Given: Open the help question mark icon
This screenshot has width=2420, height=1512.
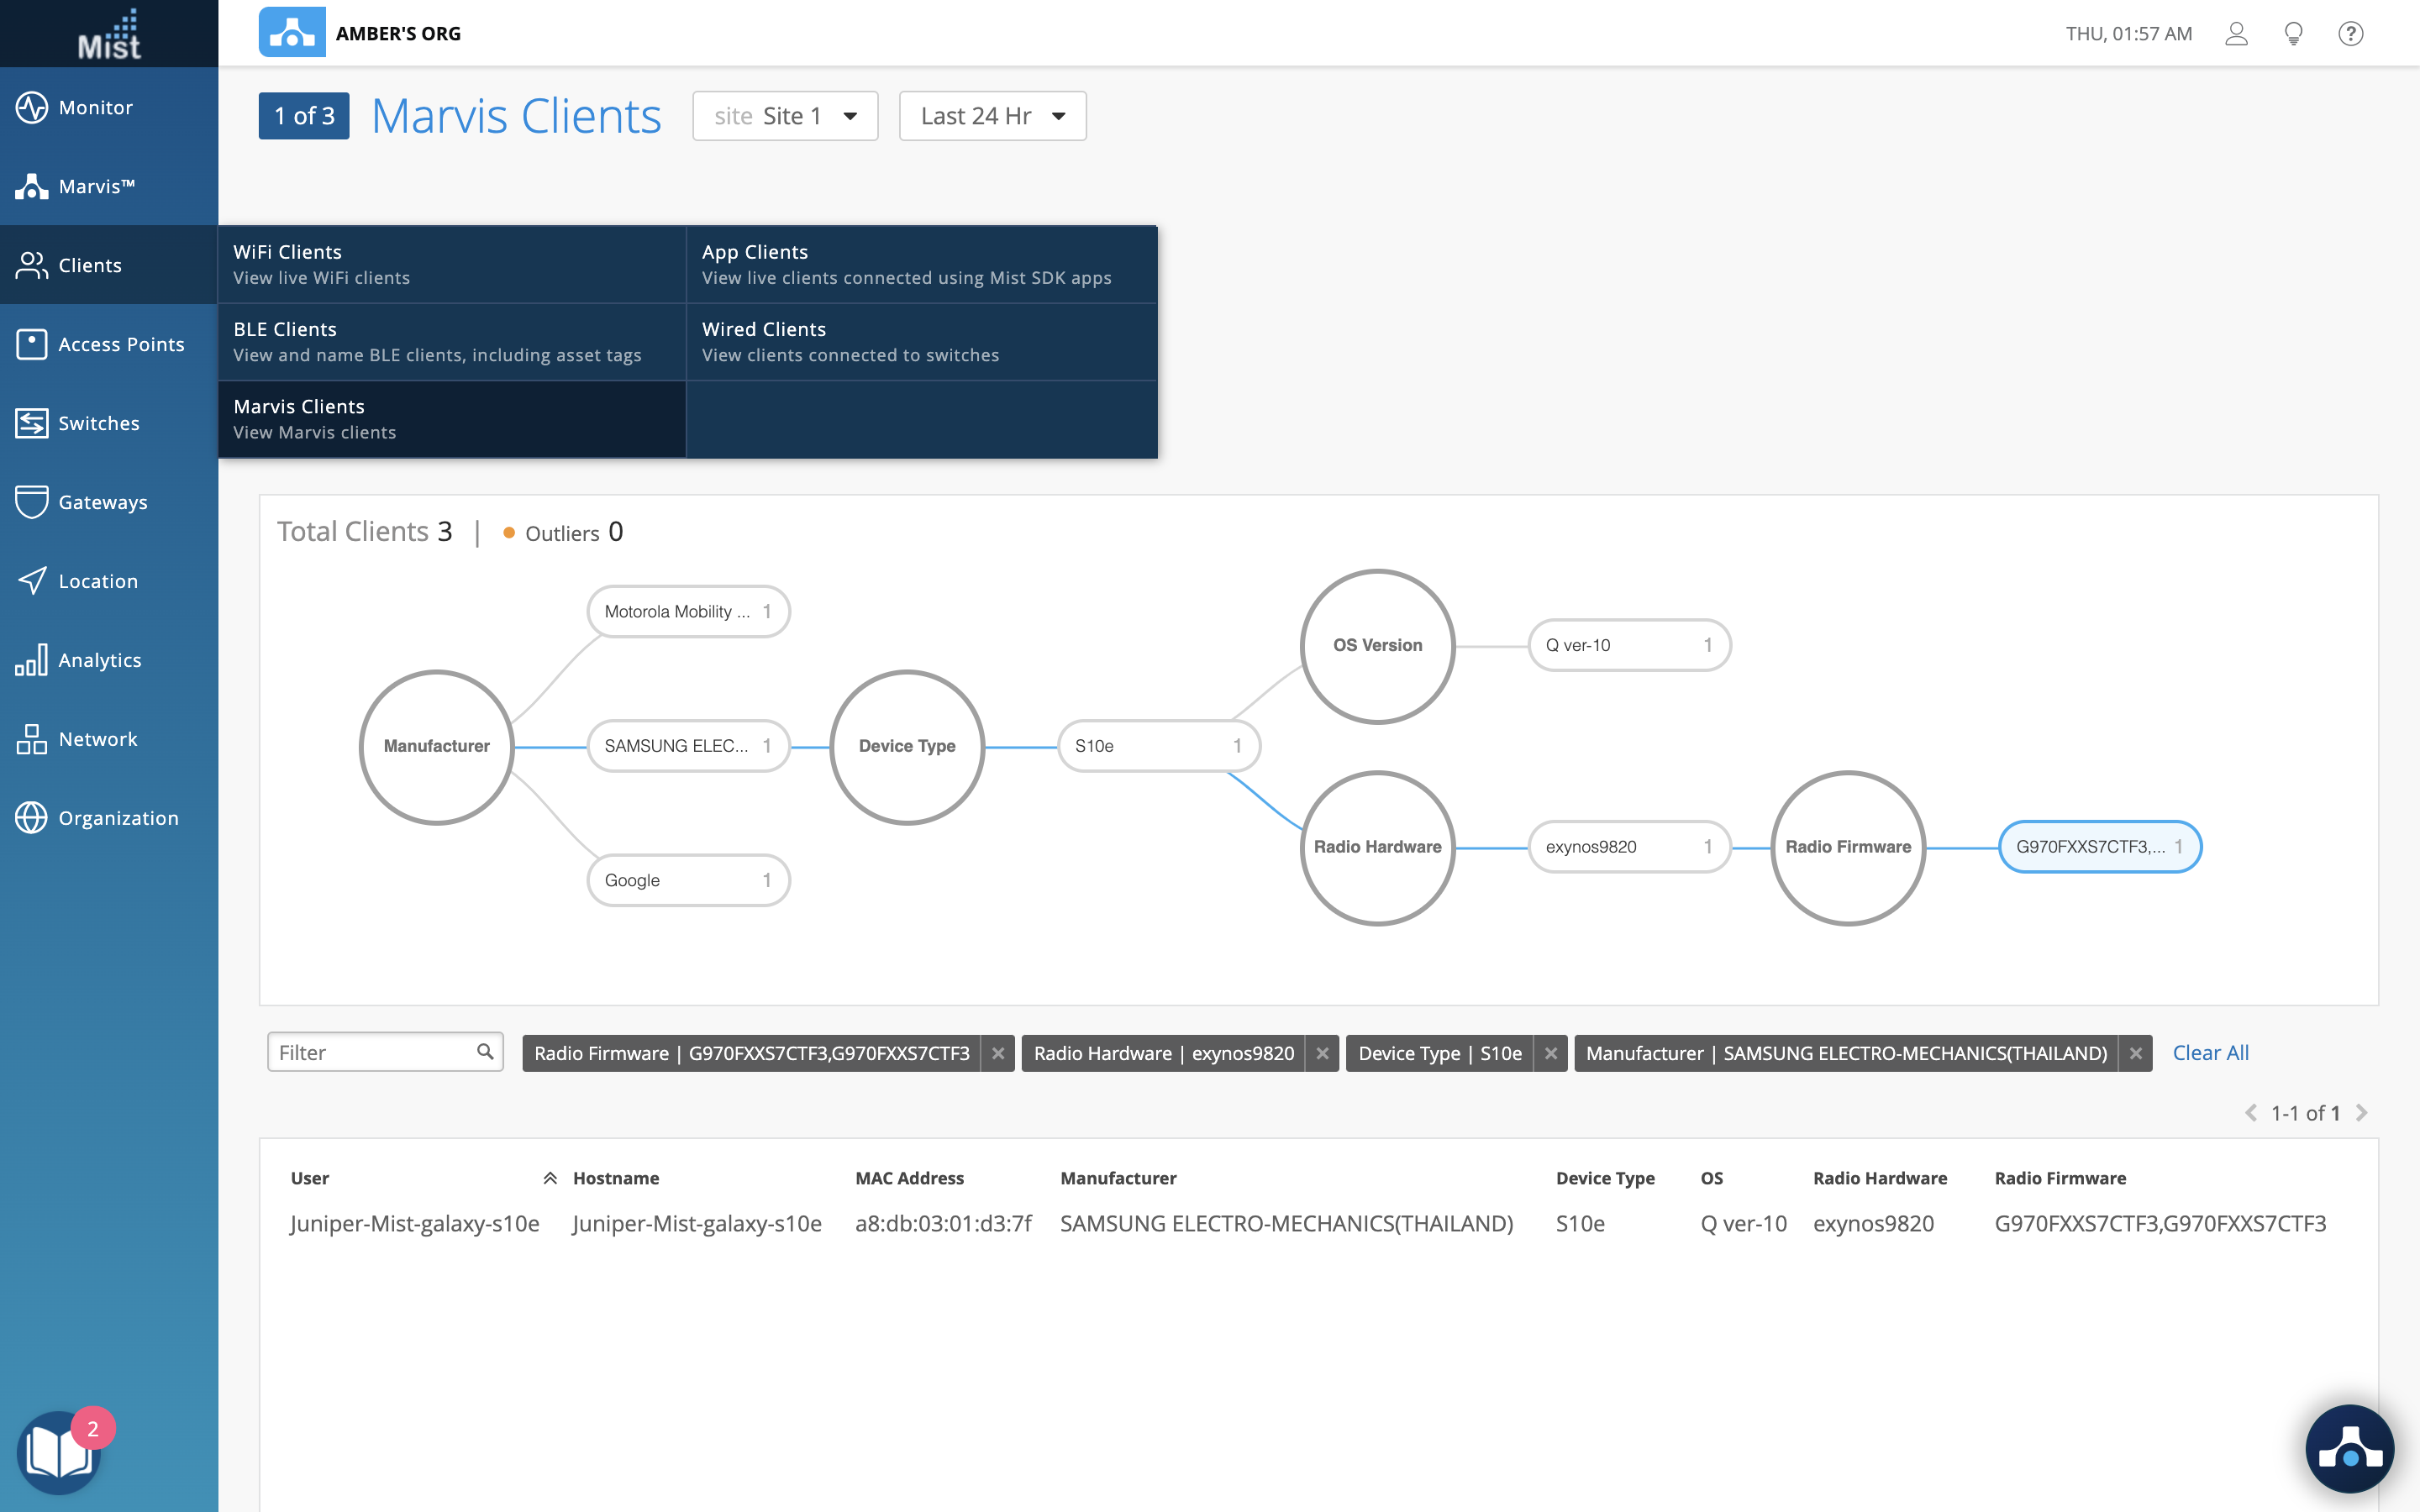Looking at the screenshot, I should pyautogui.click(x=2350, y=34).
